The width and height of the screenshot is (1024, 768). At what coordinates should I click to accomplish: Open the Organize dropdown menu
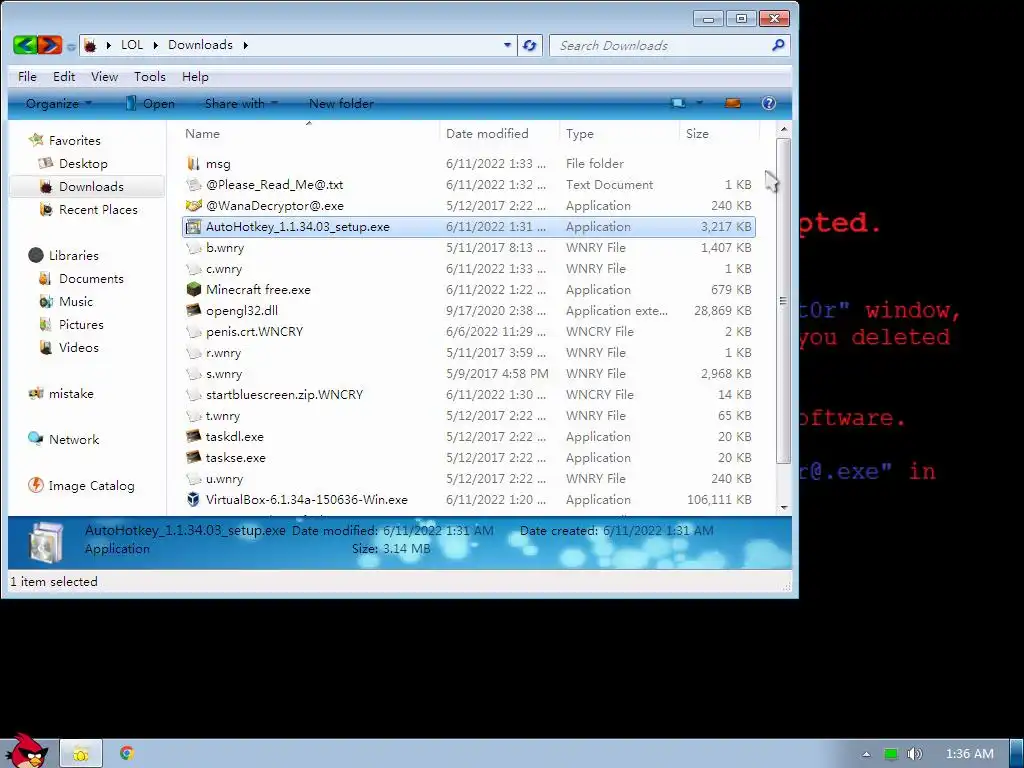click(59, 103)
